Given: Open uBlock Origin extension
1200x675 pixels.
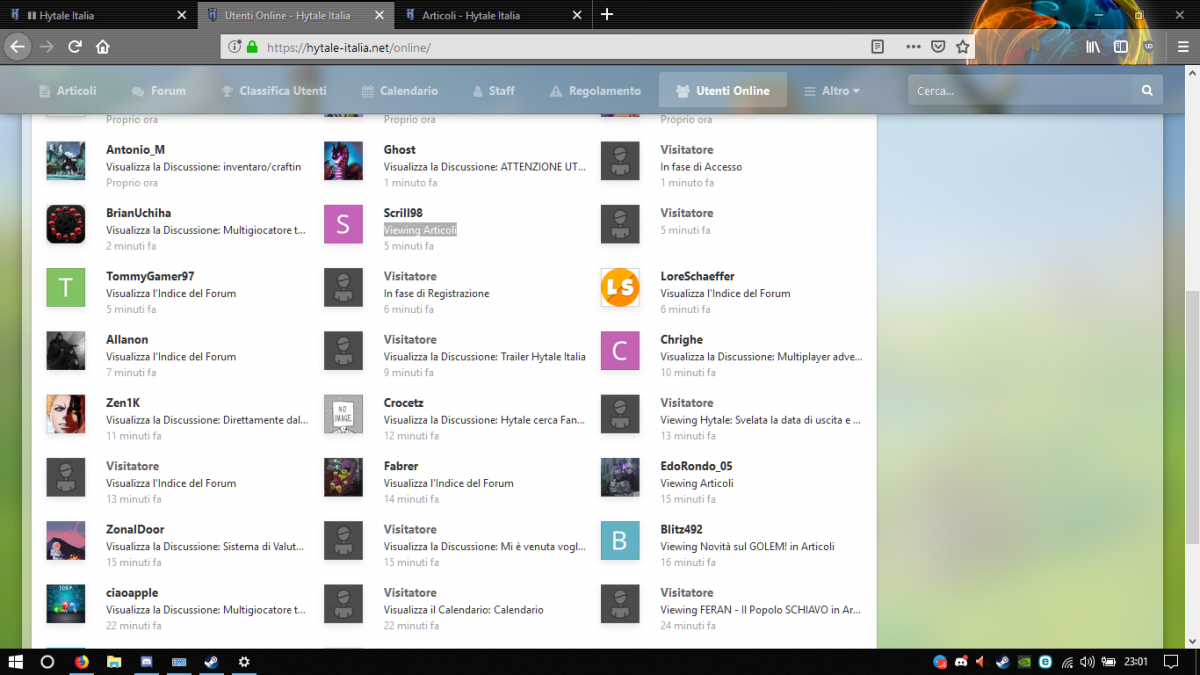Looking at the screenshot, I should 1148,46.
